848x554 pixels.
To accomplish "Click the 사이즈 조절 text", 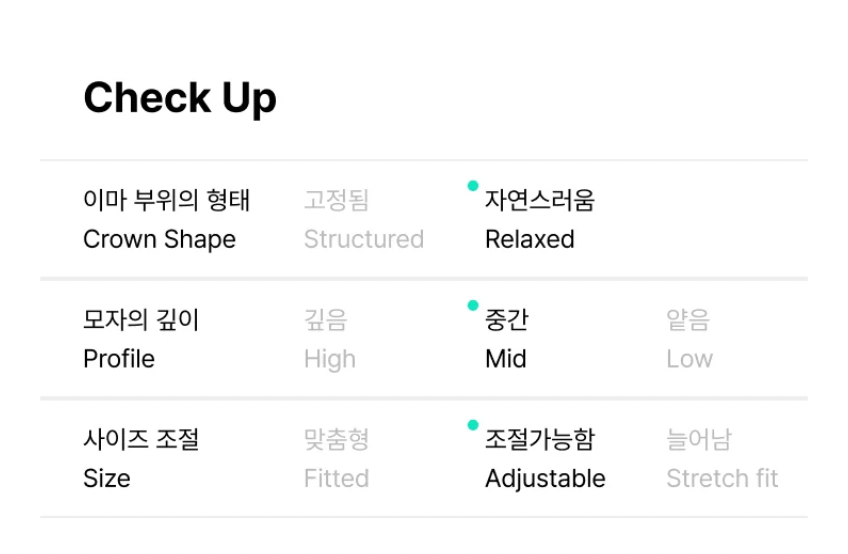I will tap(141, 440).
